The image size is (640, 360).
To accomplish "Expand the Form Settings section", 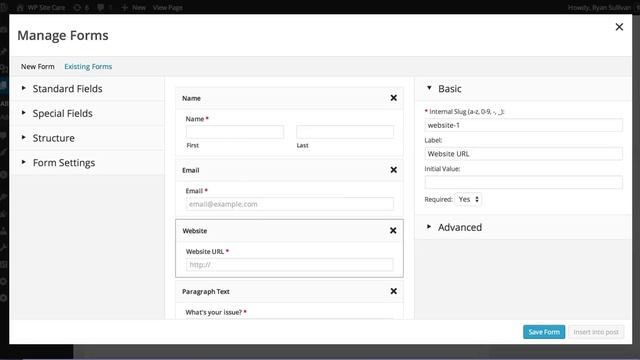I will pyautogui.click(x=87, y=162).
